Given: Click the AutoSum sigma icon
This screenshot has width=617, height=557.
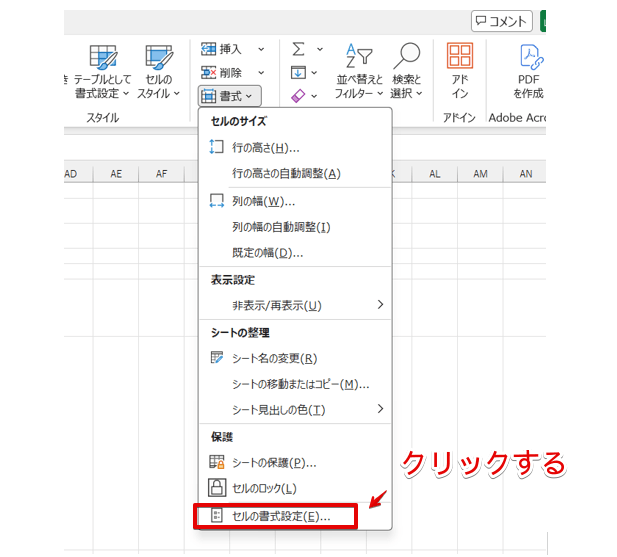Looking at the screenshot, I should point(298,49).
